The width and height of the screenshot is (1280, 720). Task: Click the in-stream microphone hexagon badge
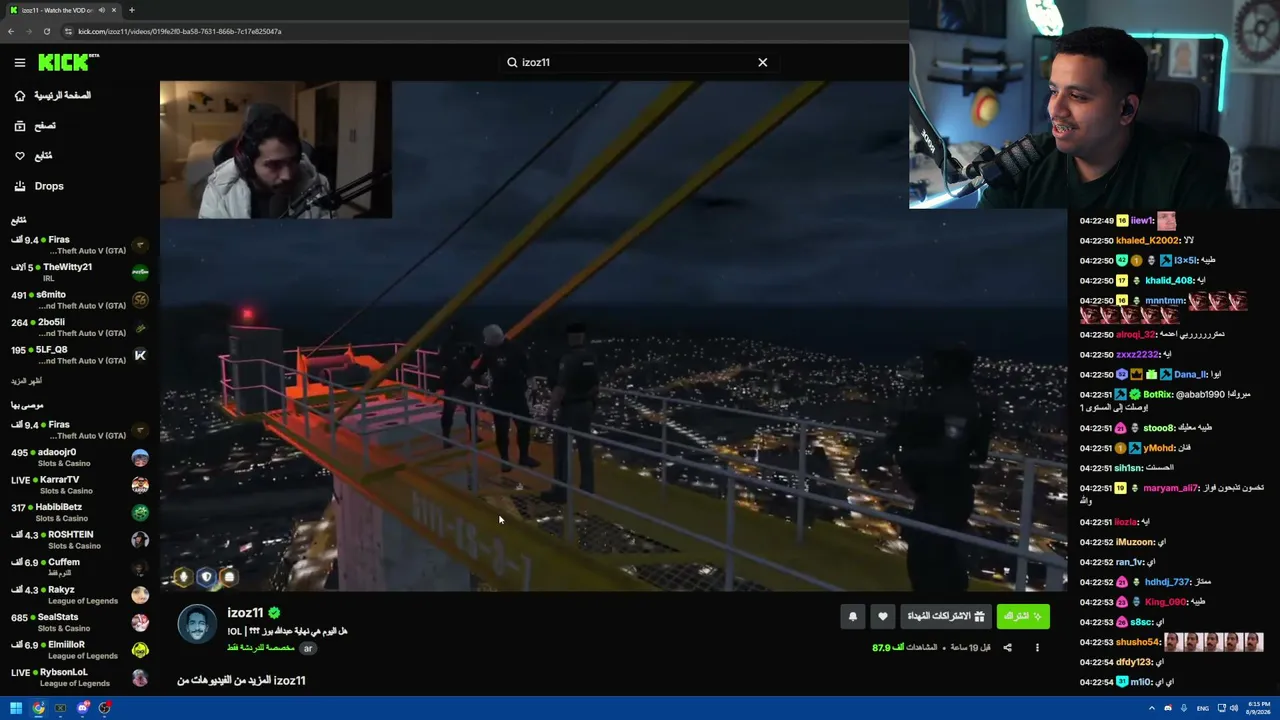coord(182,576)
